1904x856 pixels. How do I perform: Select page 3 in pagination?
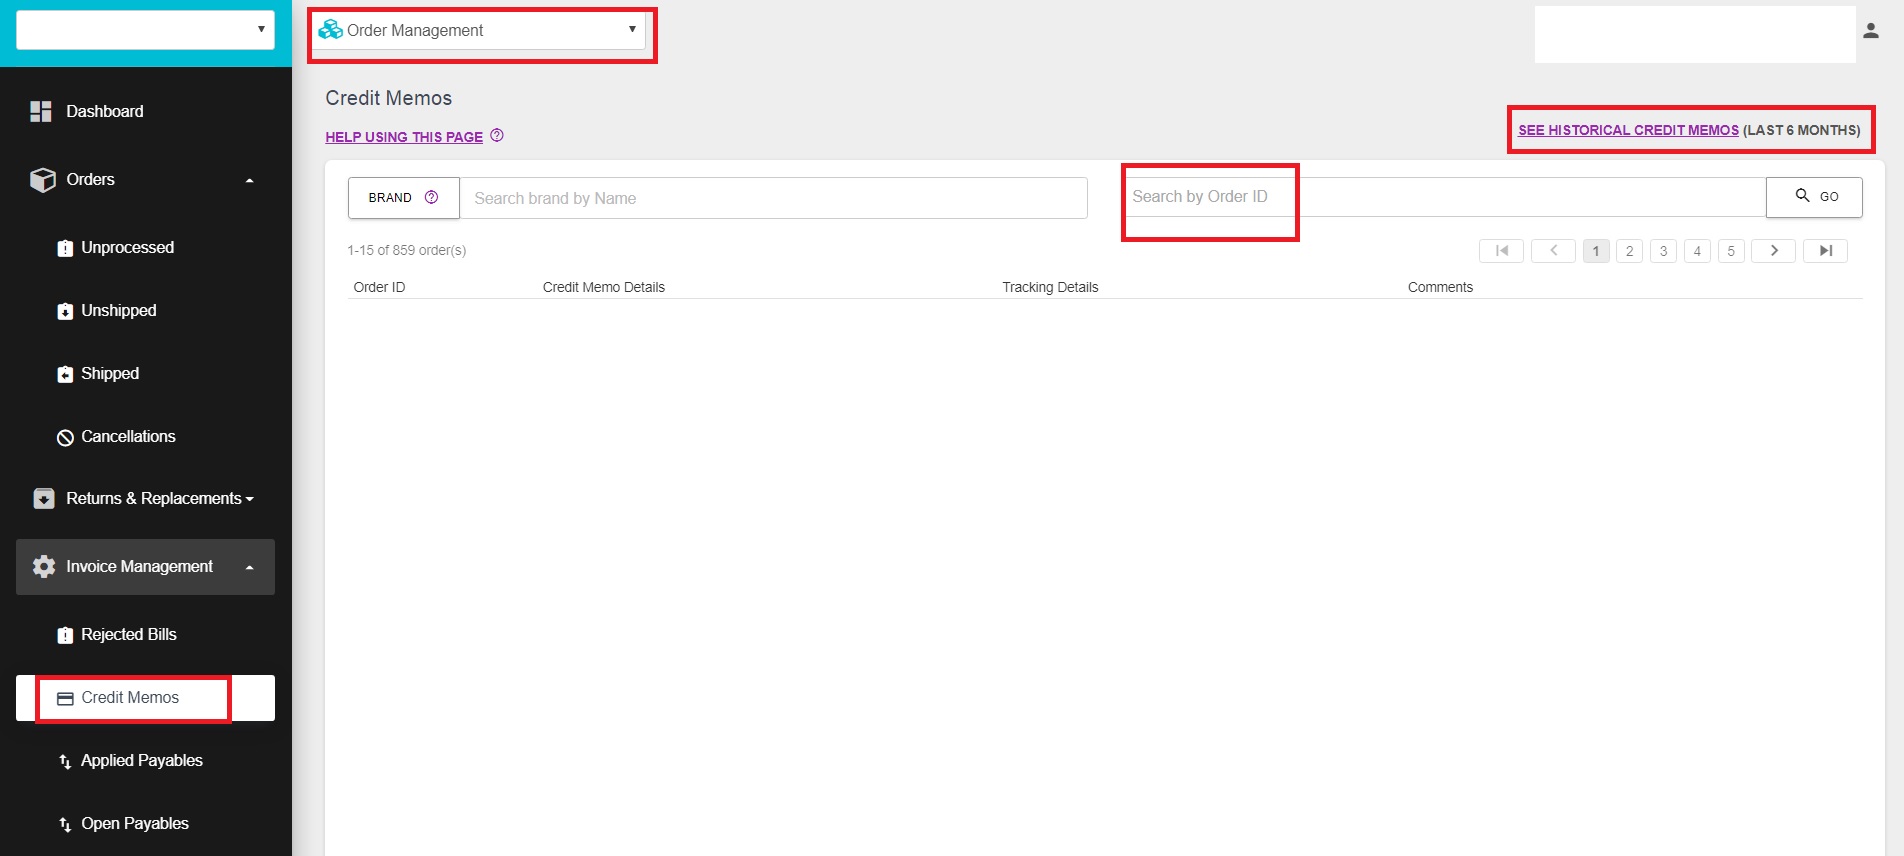(1664, 251)
